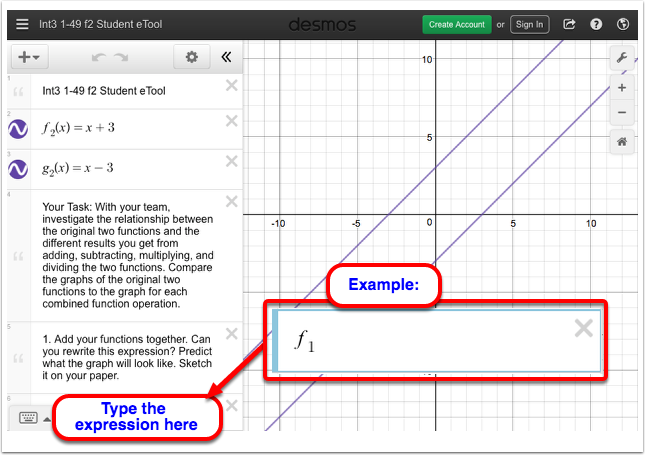
Task: Select the Int3 1-49 f2 Student eTool note text
Action: point(104,91)
